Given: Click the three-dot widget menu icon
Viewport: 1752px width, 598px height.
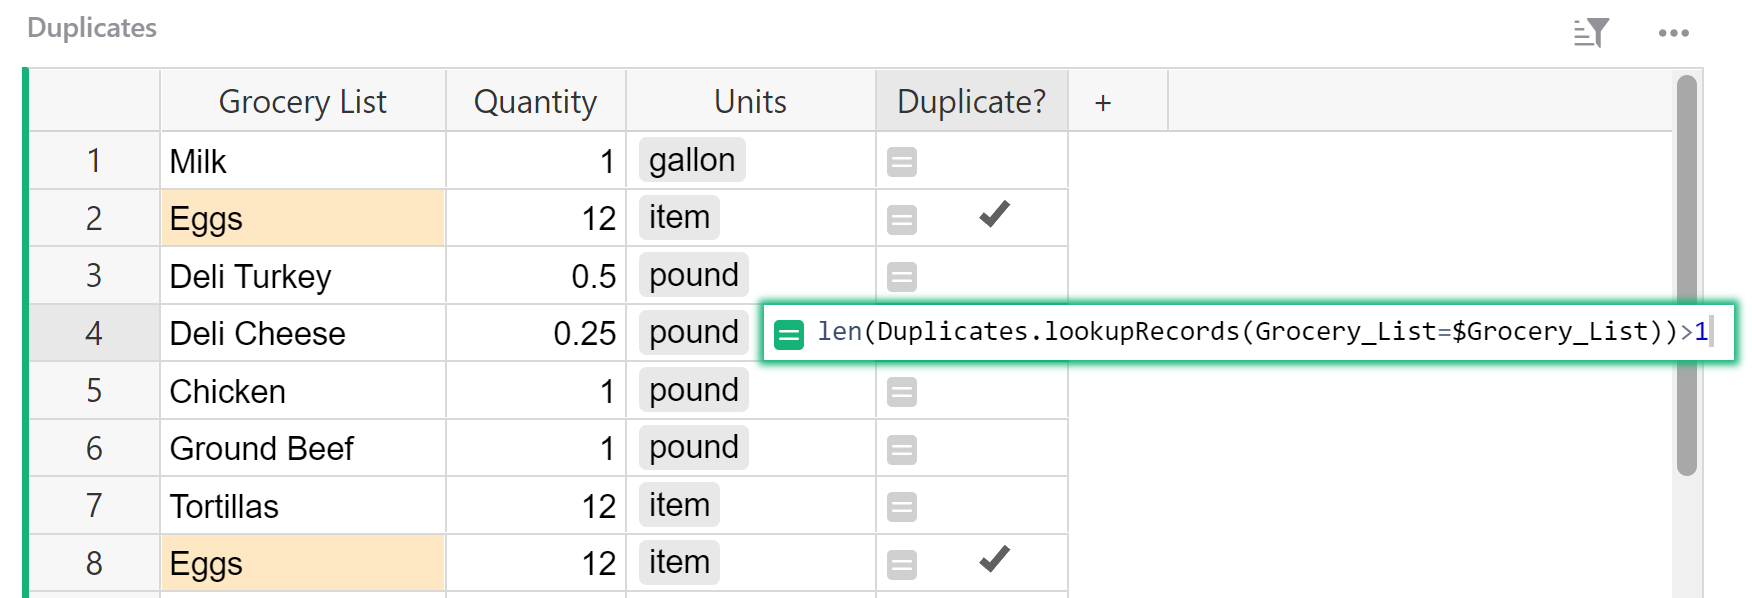Looking at the screenshot, I should click(x=1674, y=31).
